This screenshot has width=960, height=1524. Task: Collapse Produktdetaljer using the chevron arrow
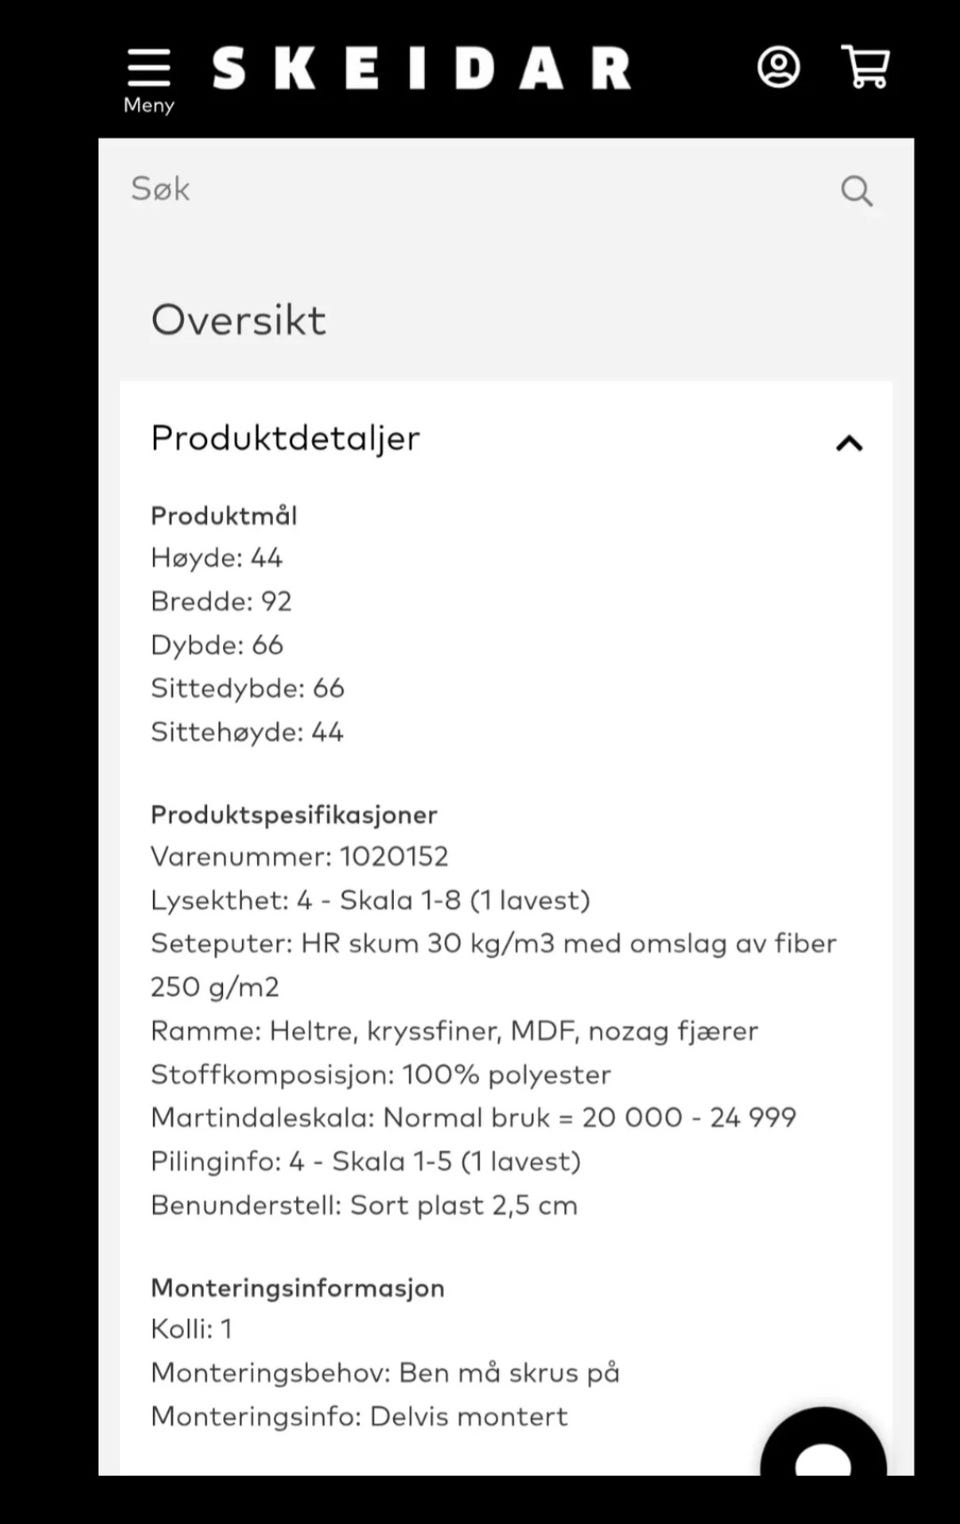click(849, 443)
